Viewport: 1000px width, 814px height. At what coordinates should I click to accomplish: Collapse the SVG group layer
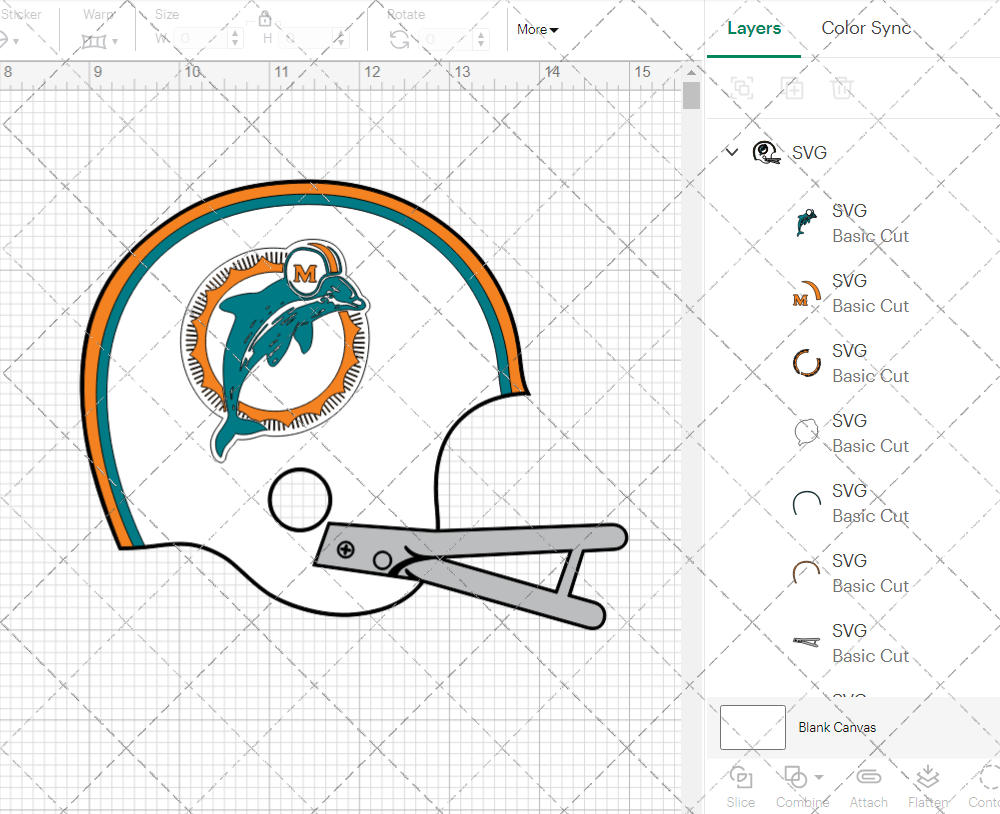click(732, 152)
